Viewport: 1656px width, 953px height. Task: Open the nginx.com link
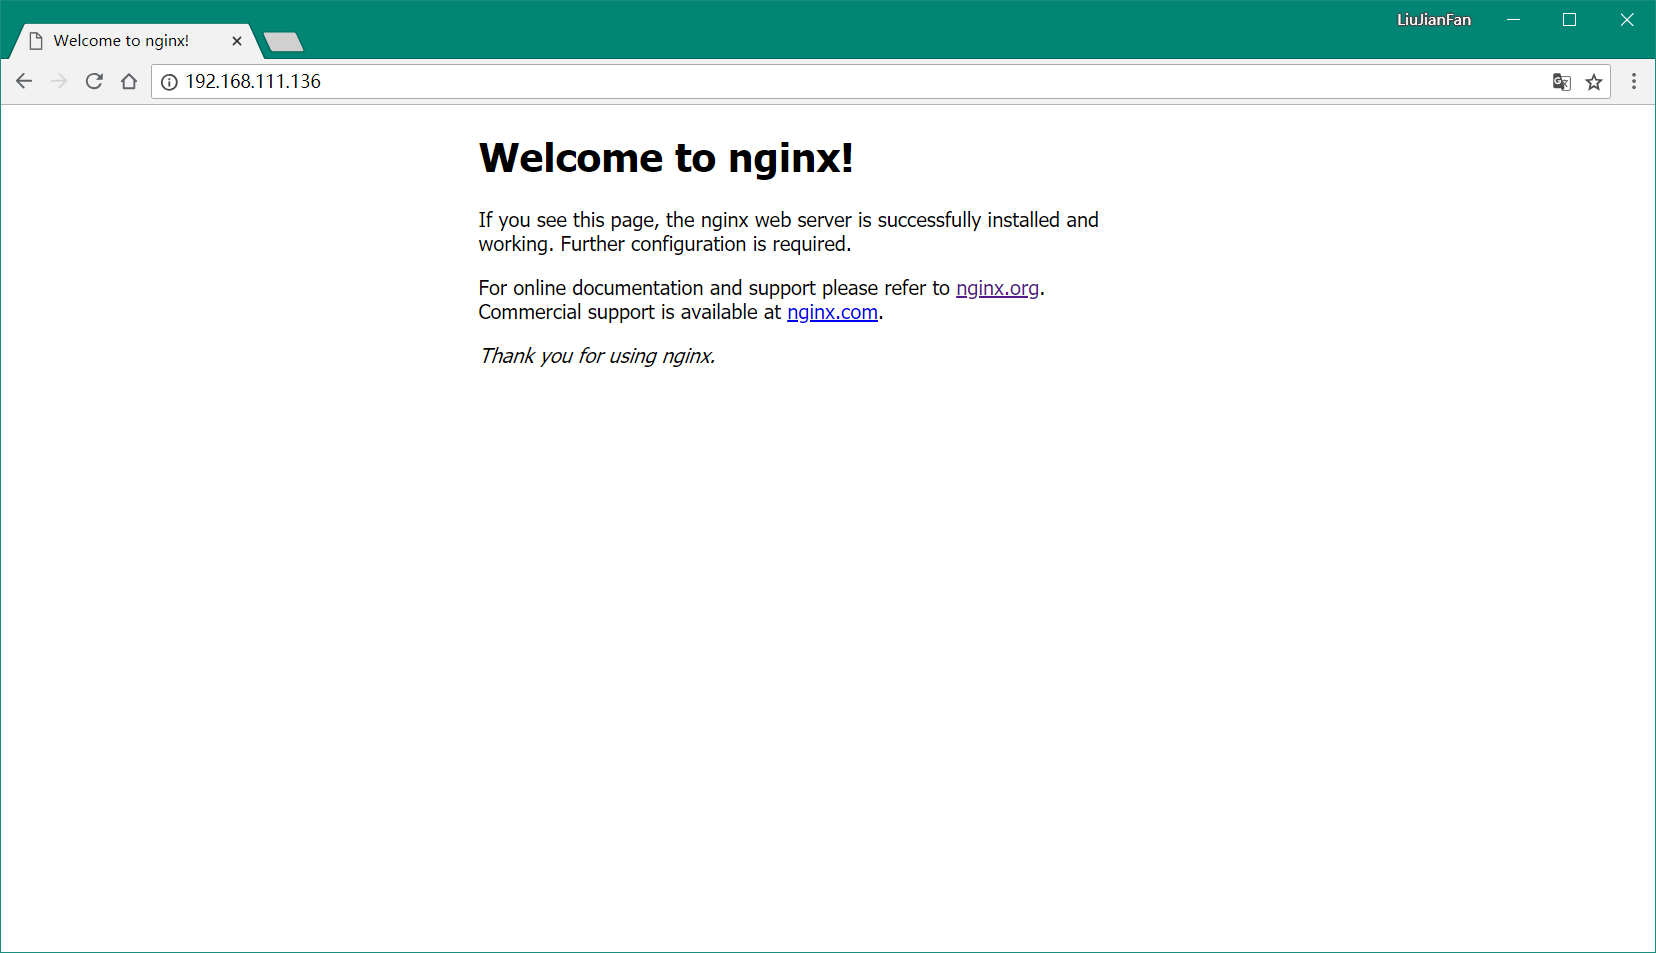point(832,312)
